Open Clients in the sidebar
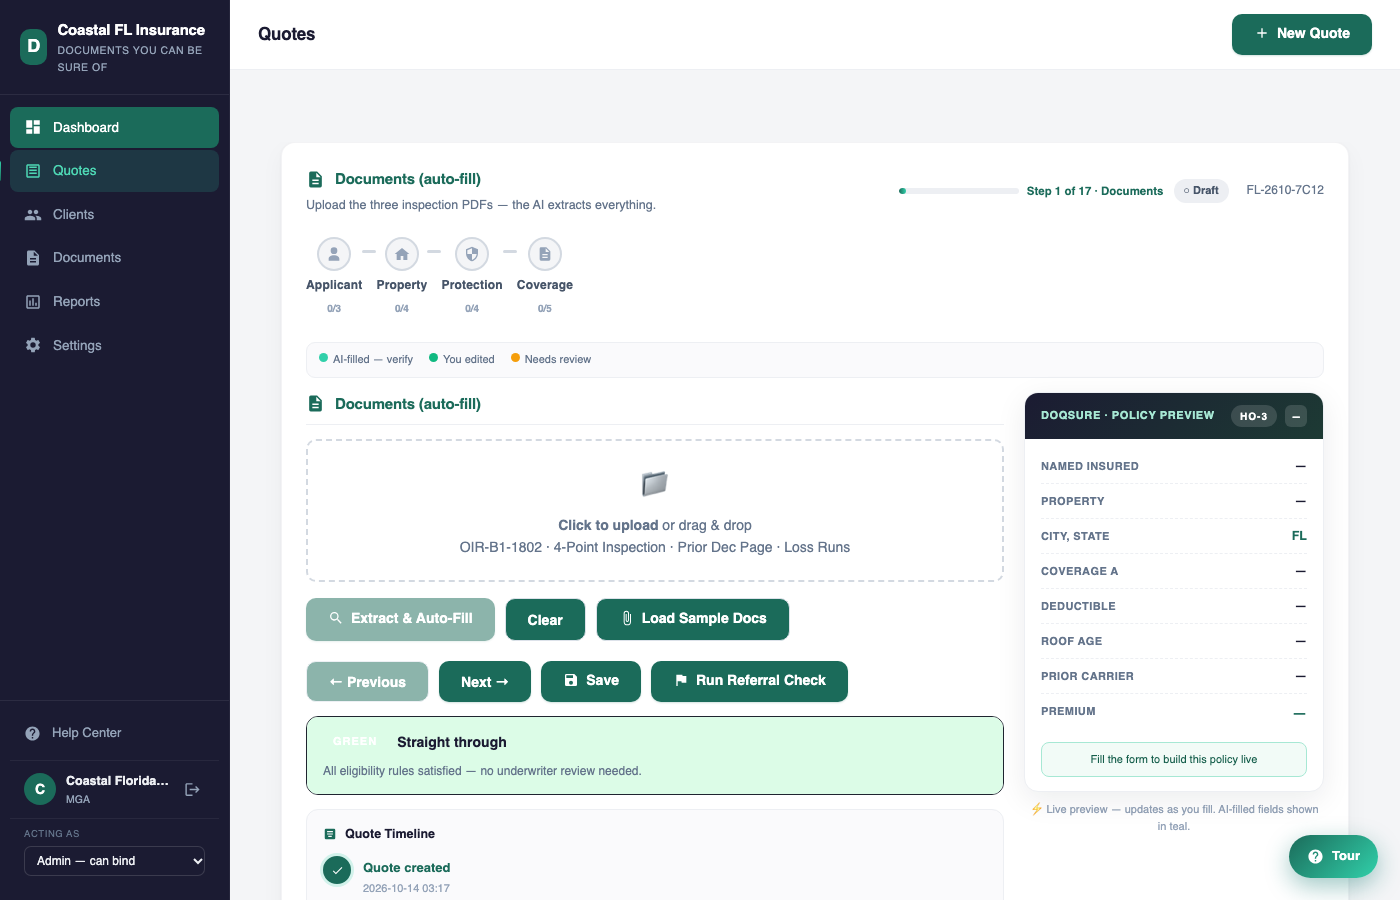Image resolution: width=1400 pixels, height=900 pixels. pyautogui.click(x=114, y=214)
